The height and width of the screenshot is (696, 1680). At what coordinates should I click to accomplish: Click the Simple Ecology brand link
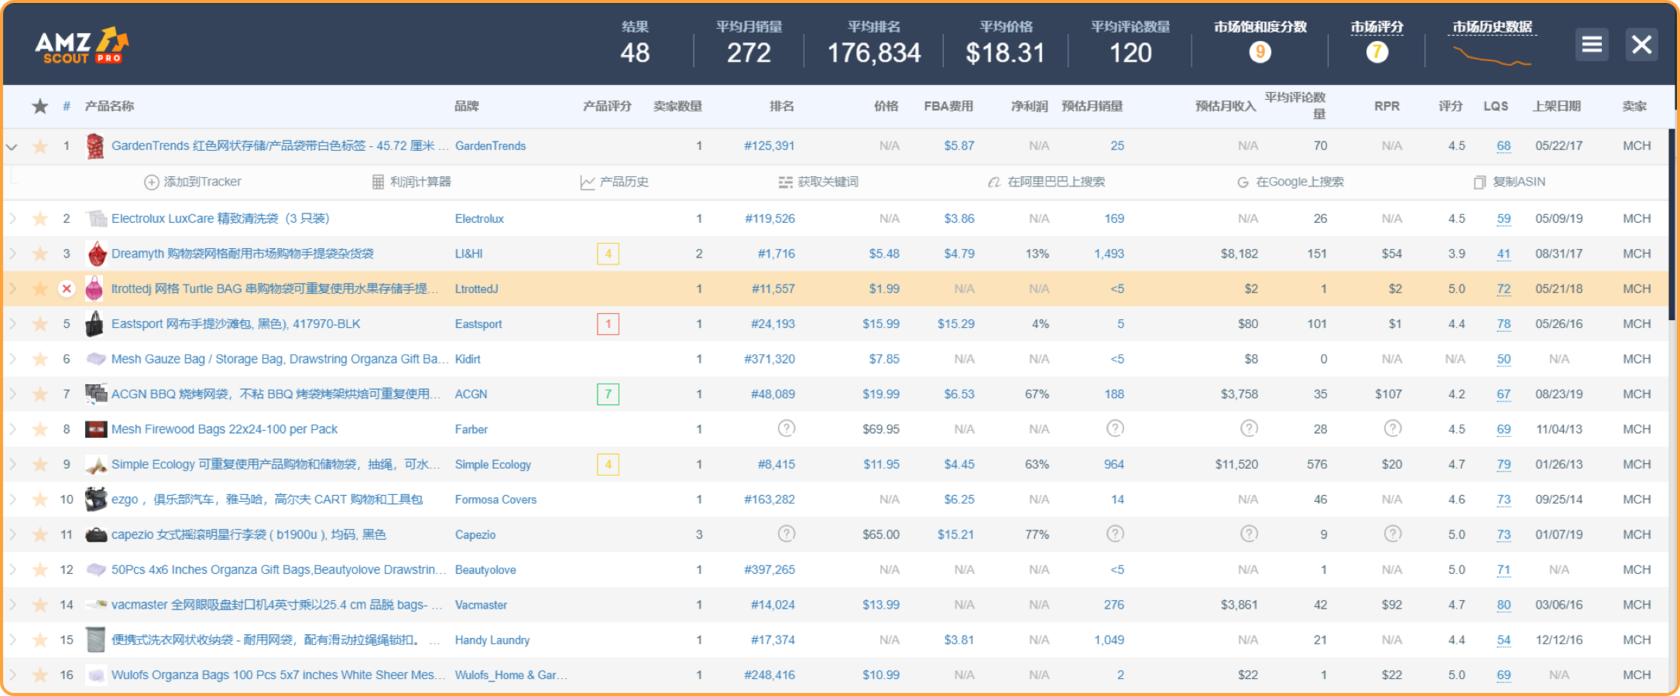coord(493,465)
